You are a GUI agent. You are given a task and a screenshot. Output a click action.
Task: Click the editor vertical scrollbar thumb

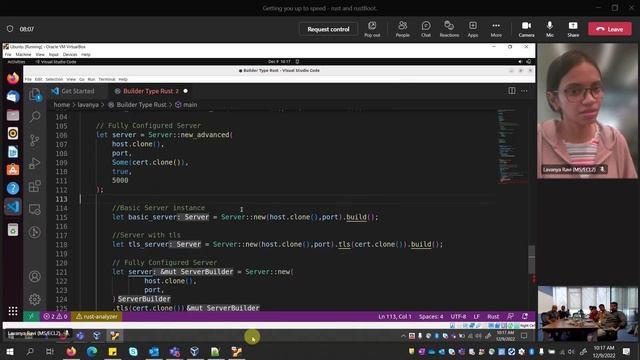pyautogui.click(x=531, y=260)
